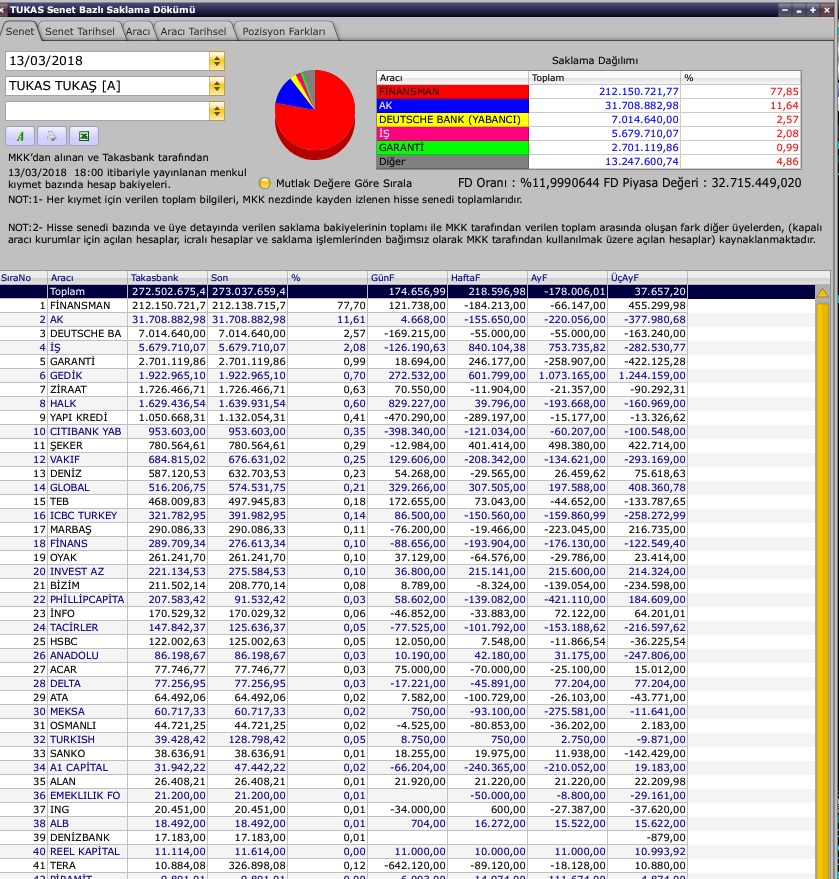The image size is (839, 879).
Task: Select the CITIBANK YAB row
Action: click(407, 432)
